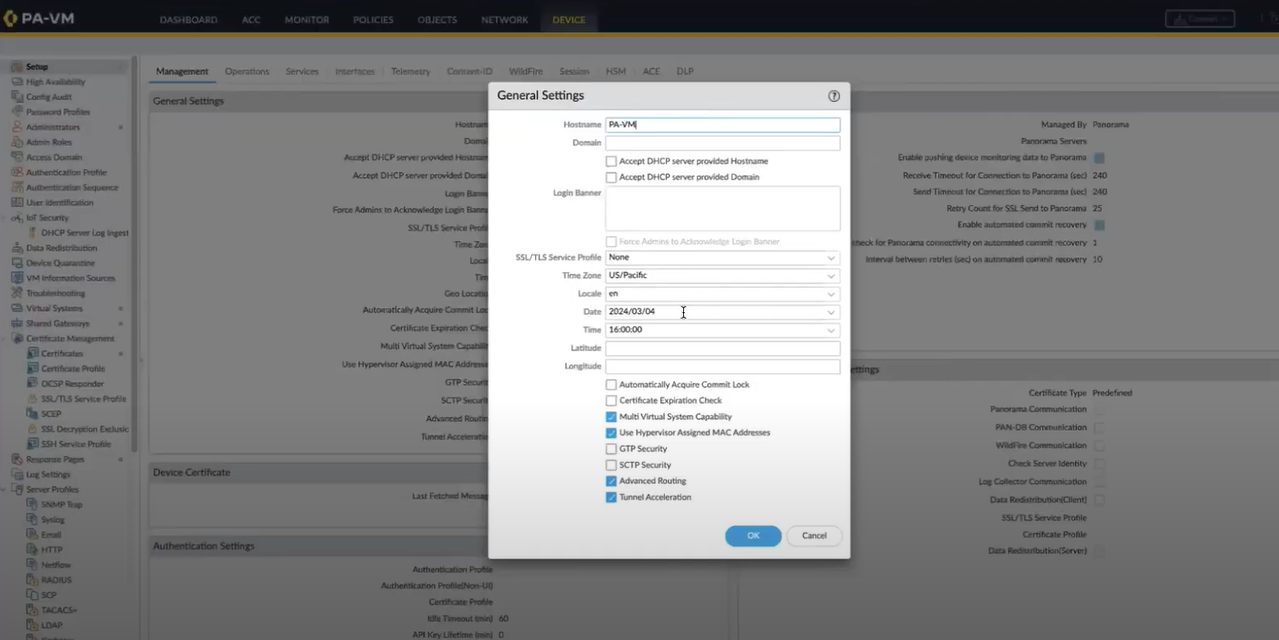Uncheck the Advanced Routing checkbox
The image size is (1279, 640).
coord(611,481)
